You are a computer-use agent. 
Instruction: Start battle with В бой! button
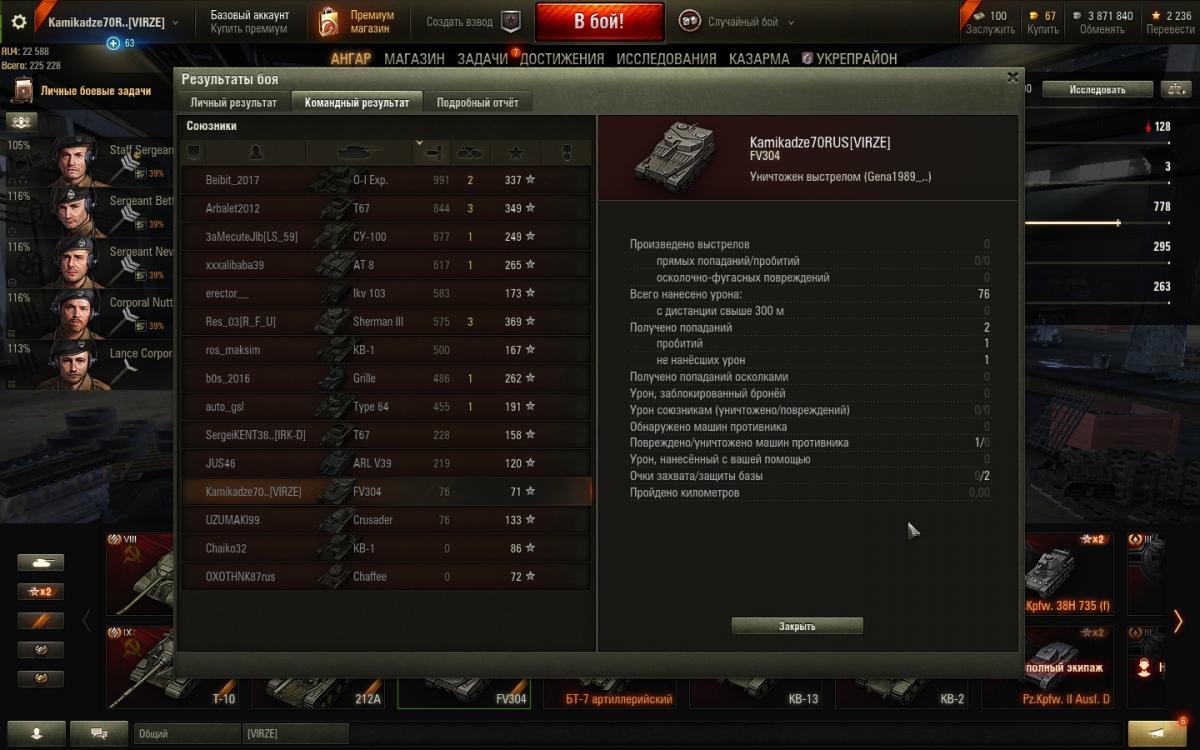[599, 22]
